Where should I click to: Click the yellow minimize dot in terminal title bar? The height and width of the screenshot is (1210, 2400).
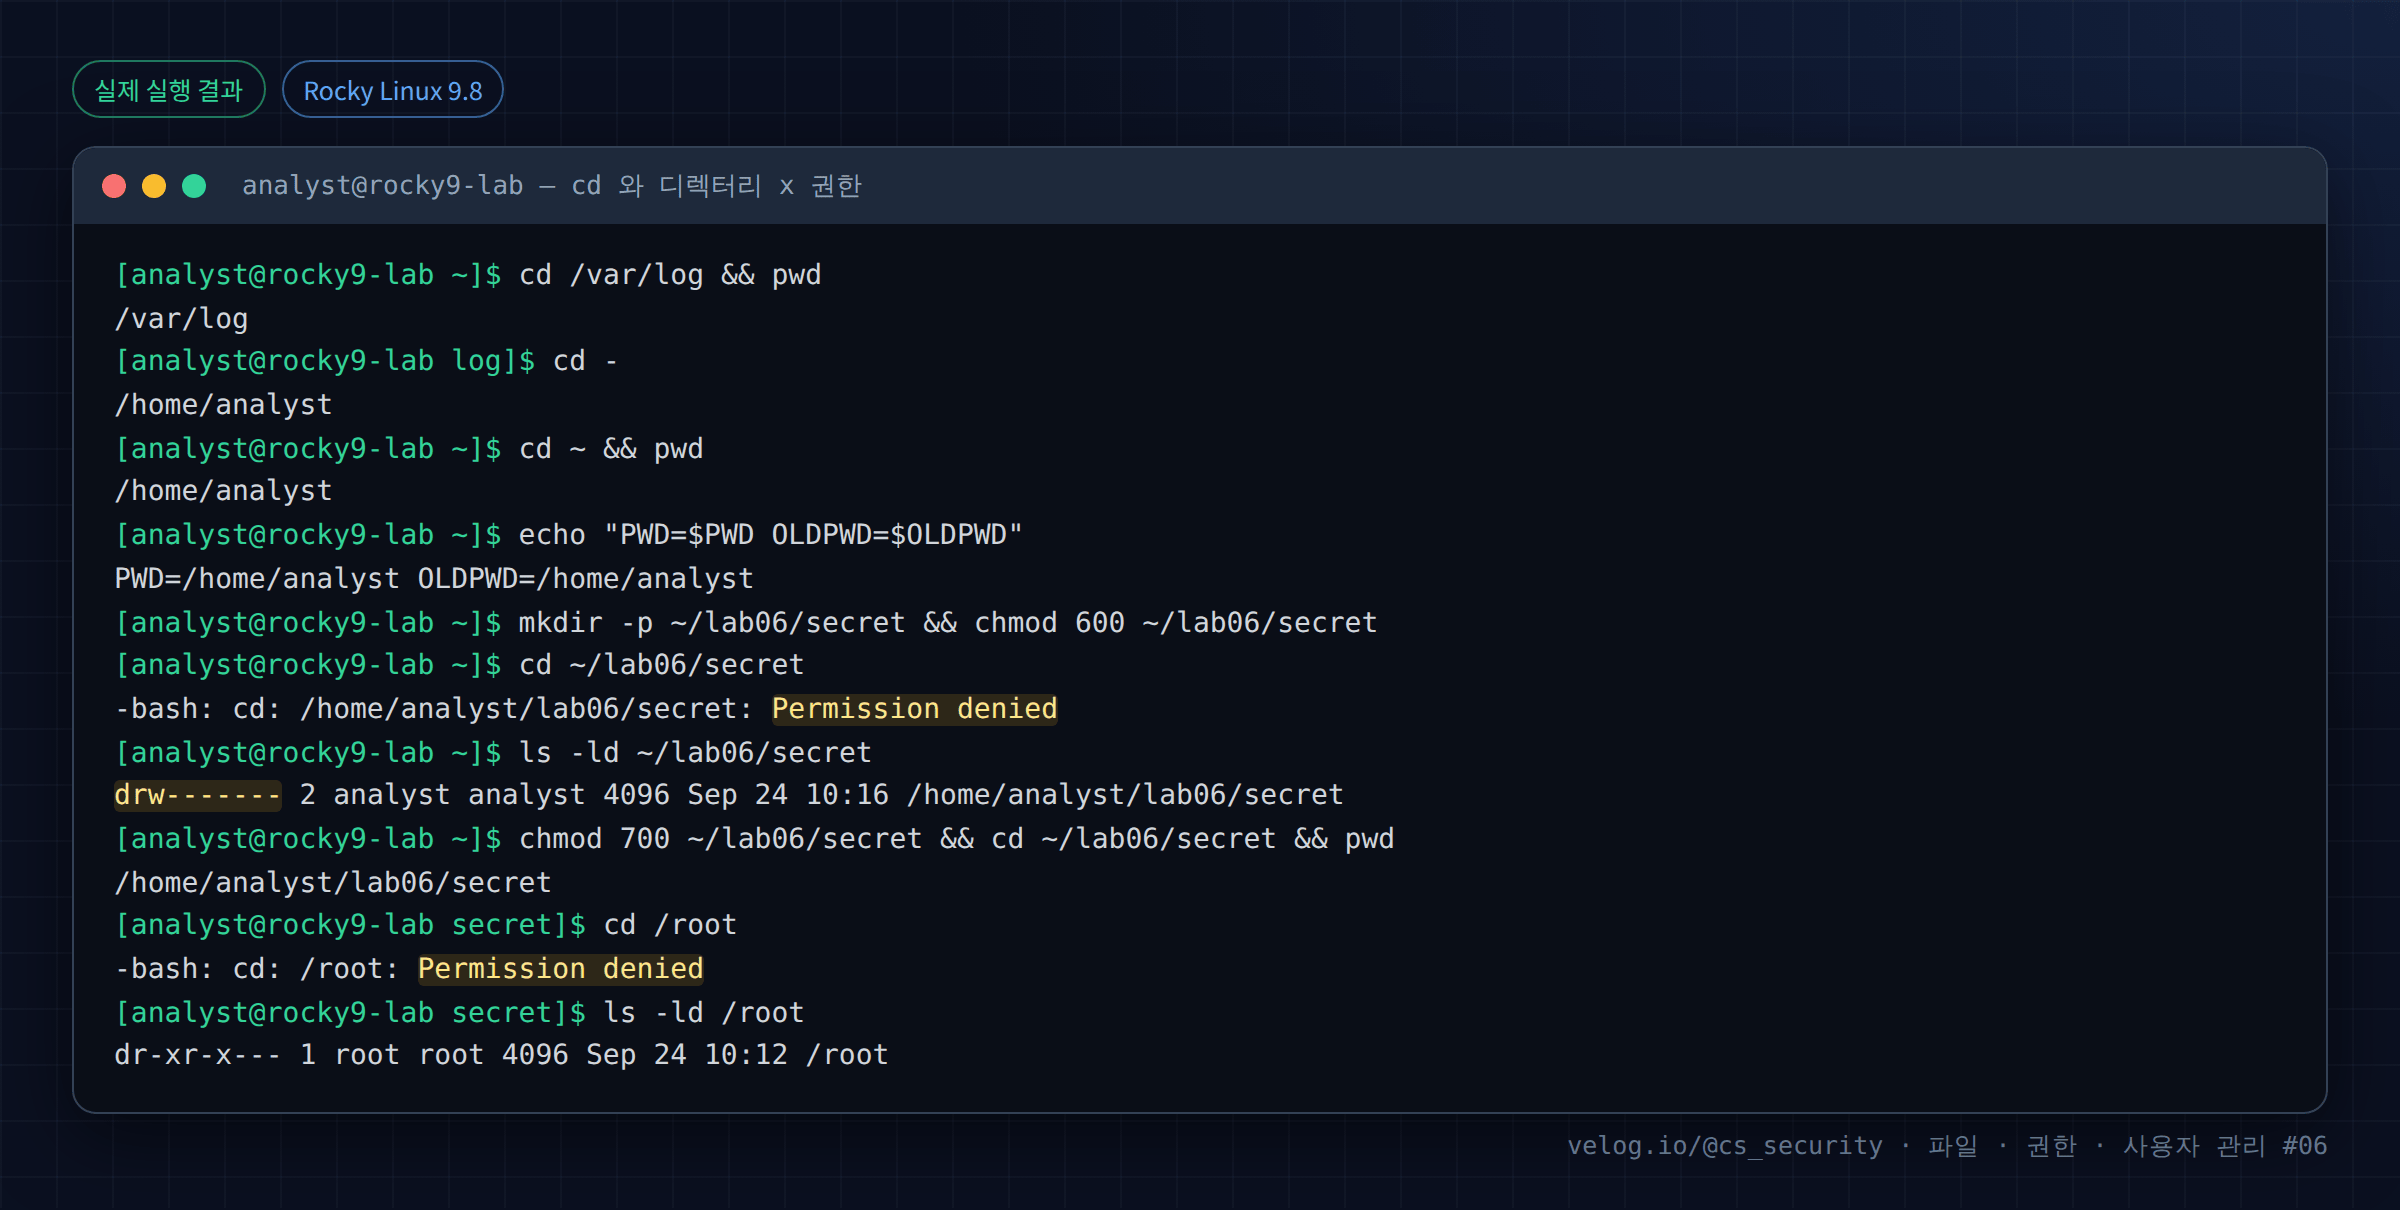(x=154, y=186)
